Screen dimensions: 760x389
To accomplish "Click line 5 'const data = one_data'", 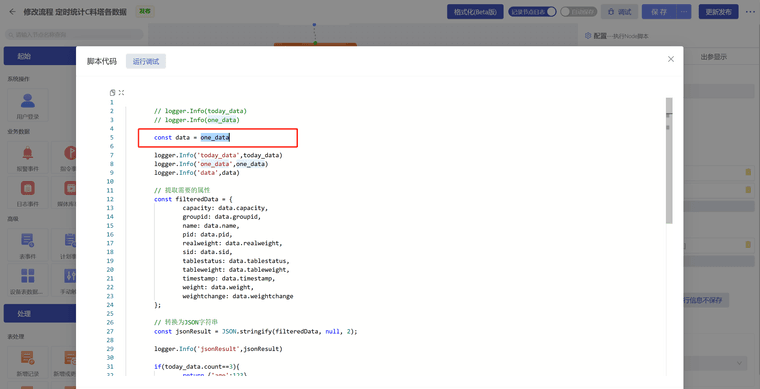I will [x=192, y=138].
